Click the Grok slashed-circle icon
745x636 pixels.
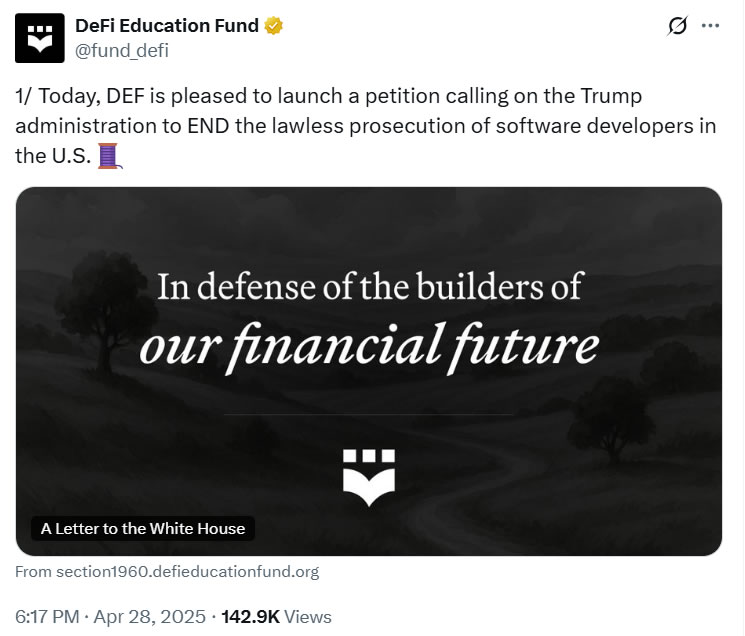point(677,27)
